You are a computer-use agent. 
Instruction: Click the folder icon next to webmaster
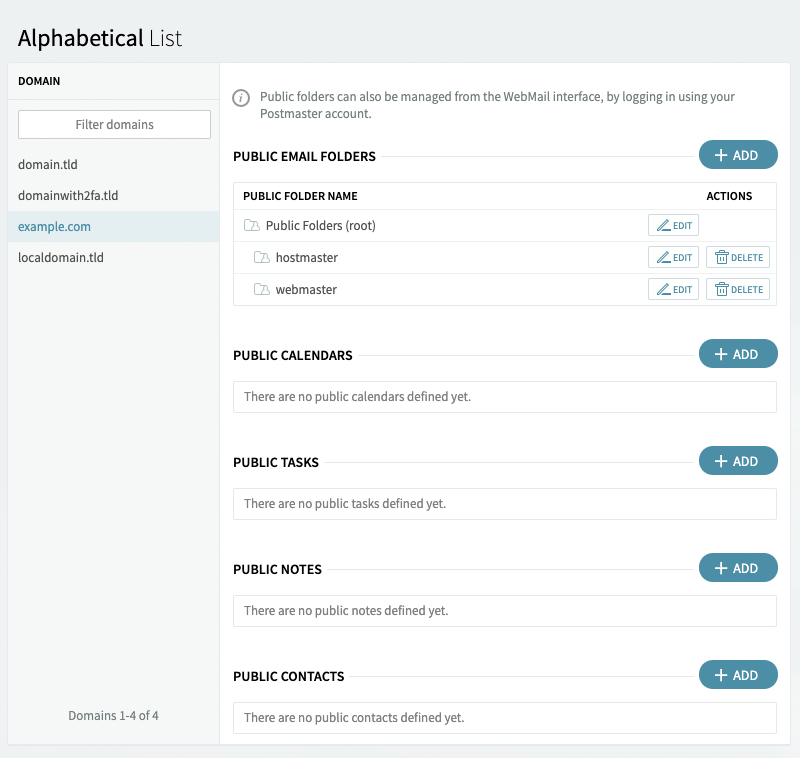click(x=261, y=289)
